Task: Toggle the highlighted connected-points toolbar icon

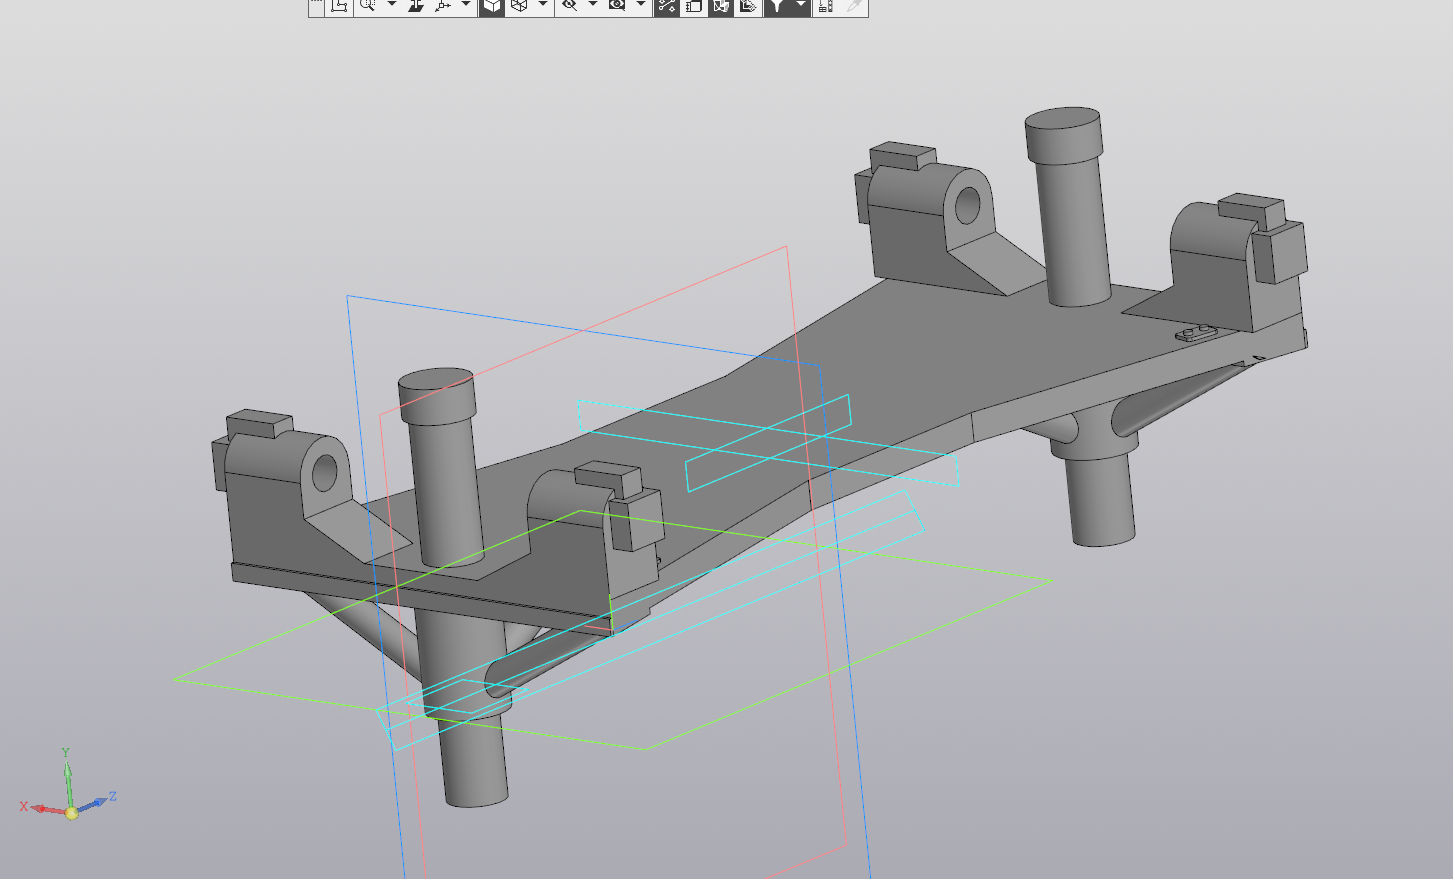Action: point(666,6)
